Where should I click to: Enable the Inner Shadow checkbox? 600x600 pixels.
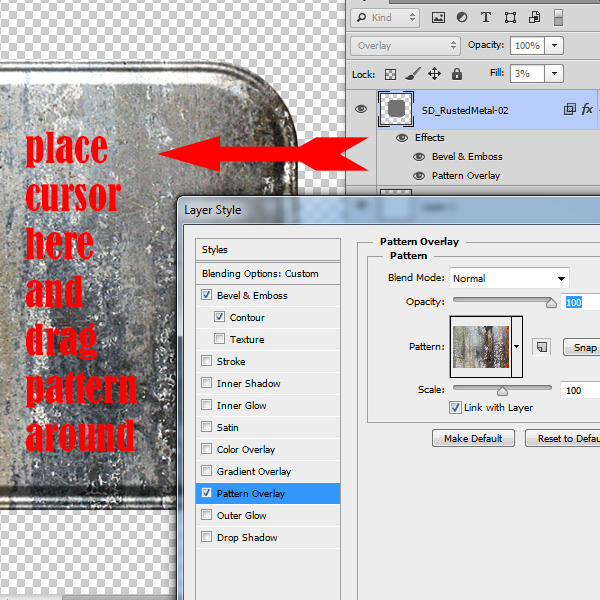206,383
